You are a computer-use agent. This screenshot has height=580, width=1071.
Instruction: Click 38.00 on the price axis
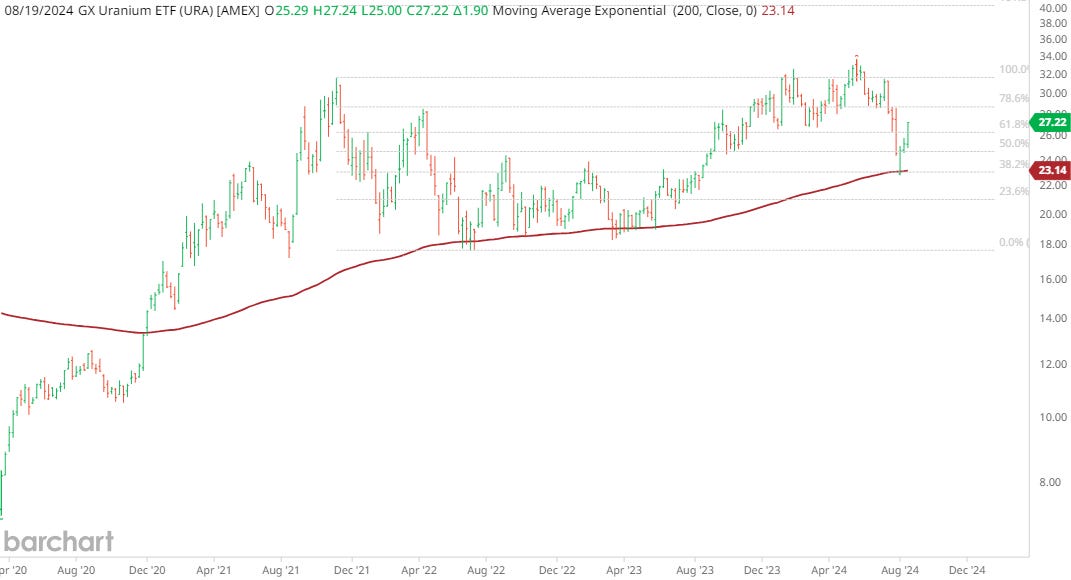tap(1053, 23)
